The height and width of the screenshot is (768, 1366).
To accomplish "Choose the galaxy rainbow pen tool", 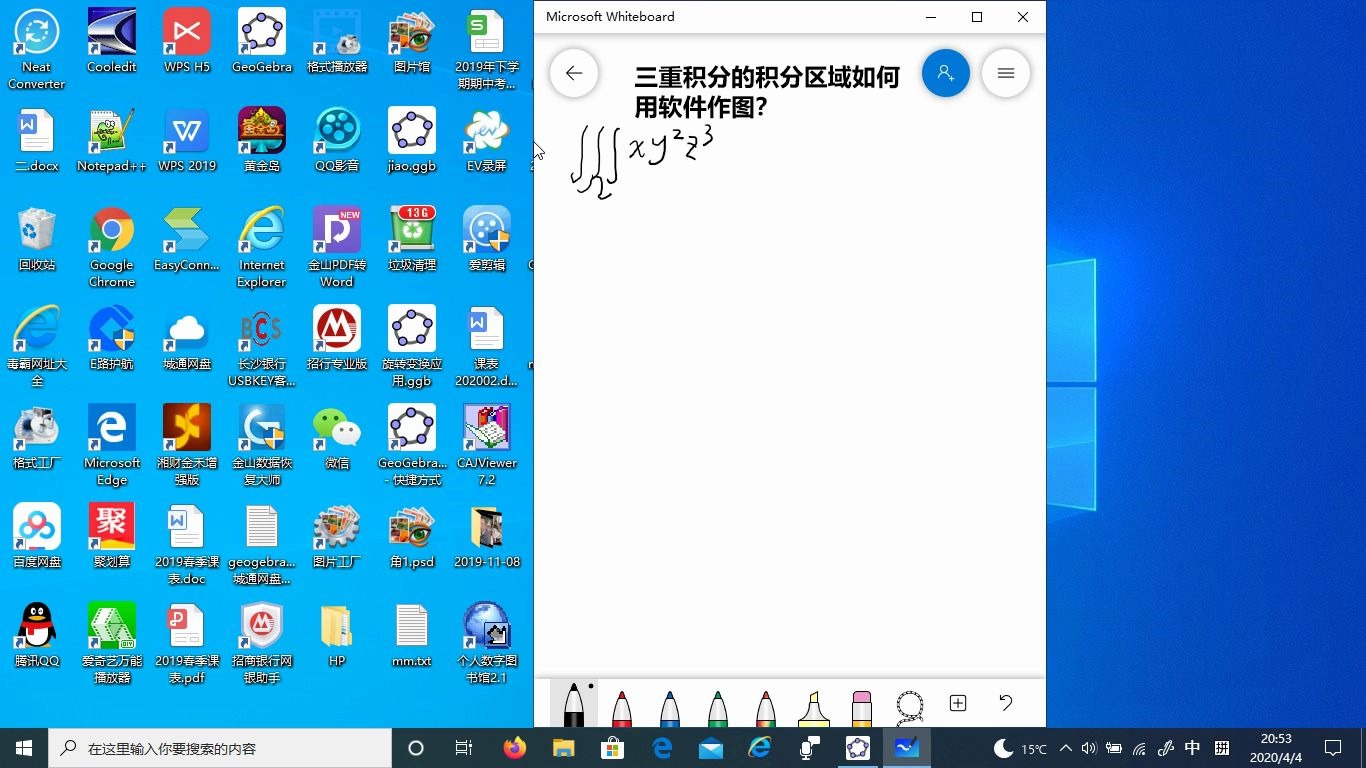I will (765, 707).
